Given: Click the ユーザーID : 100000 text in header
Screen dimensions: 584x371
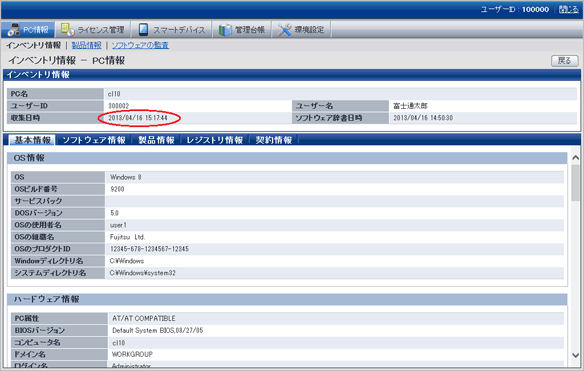Looking at the screenshot, I should [x=514, y=9].
